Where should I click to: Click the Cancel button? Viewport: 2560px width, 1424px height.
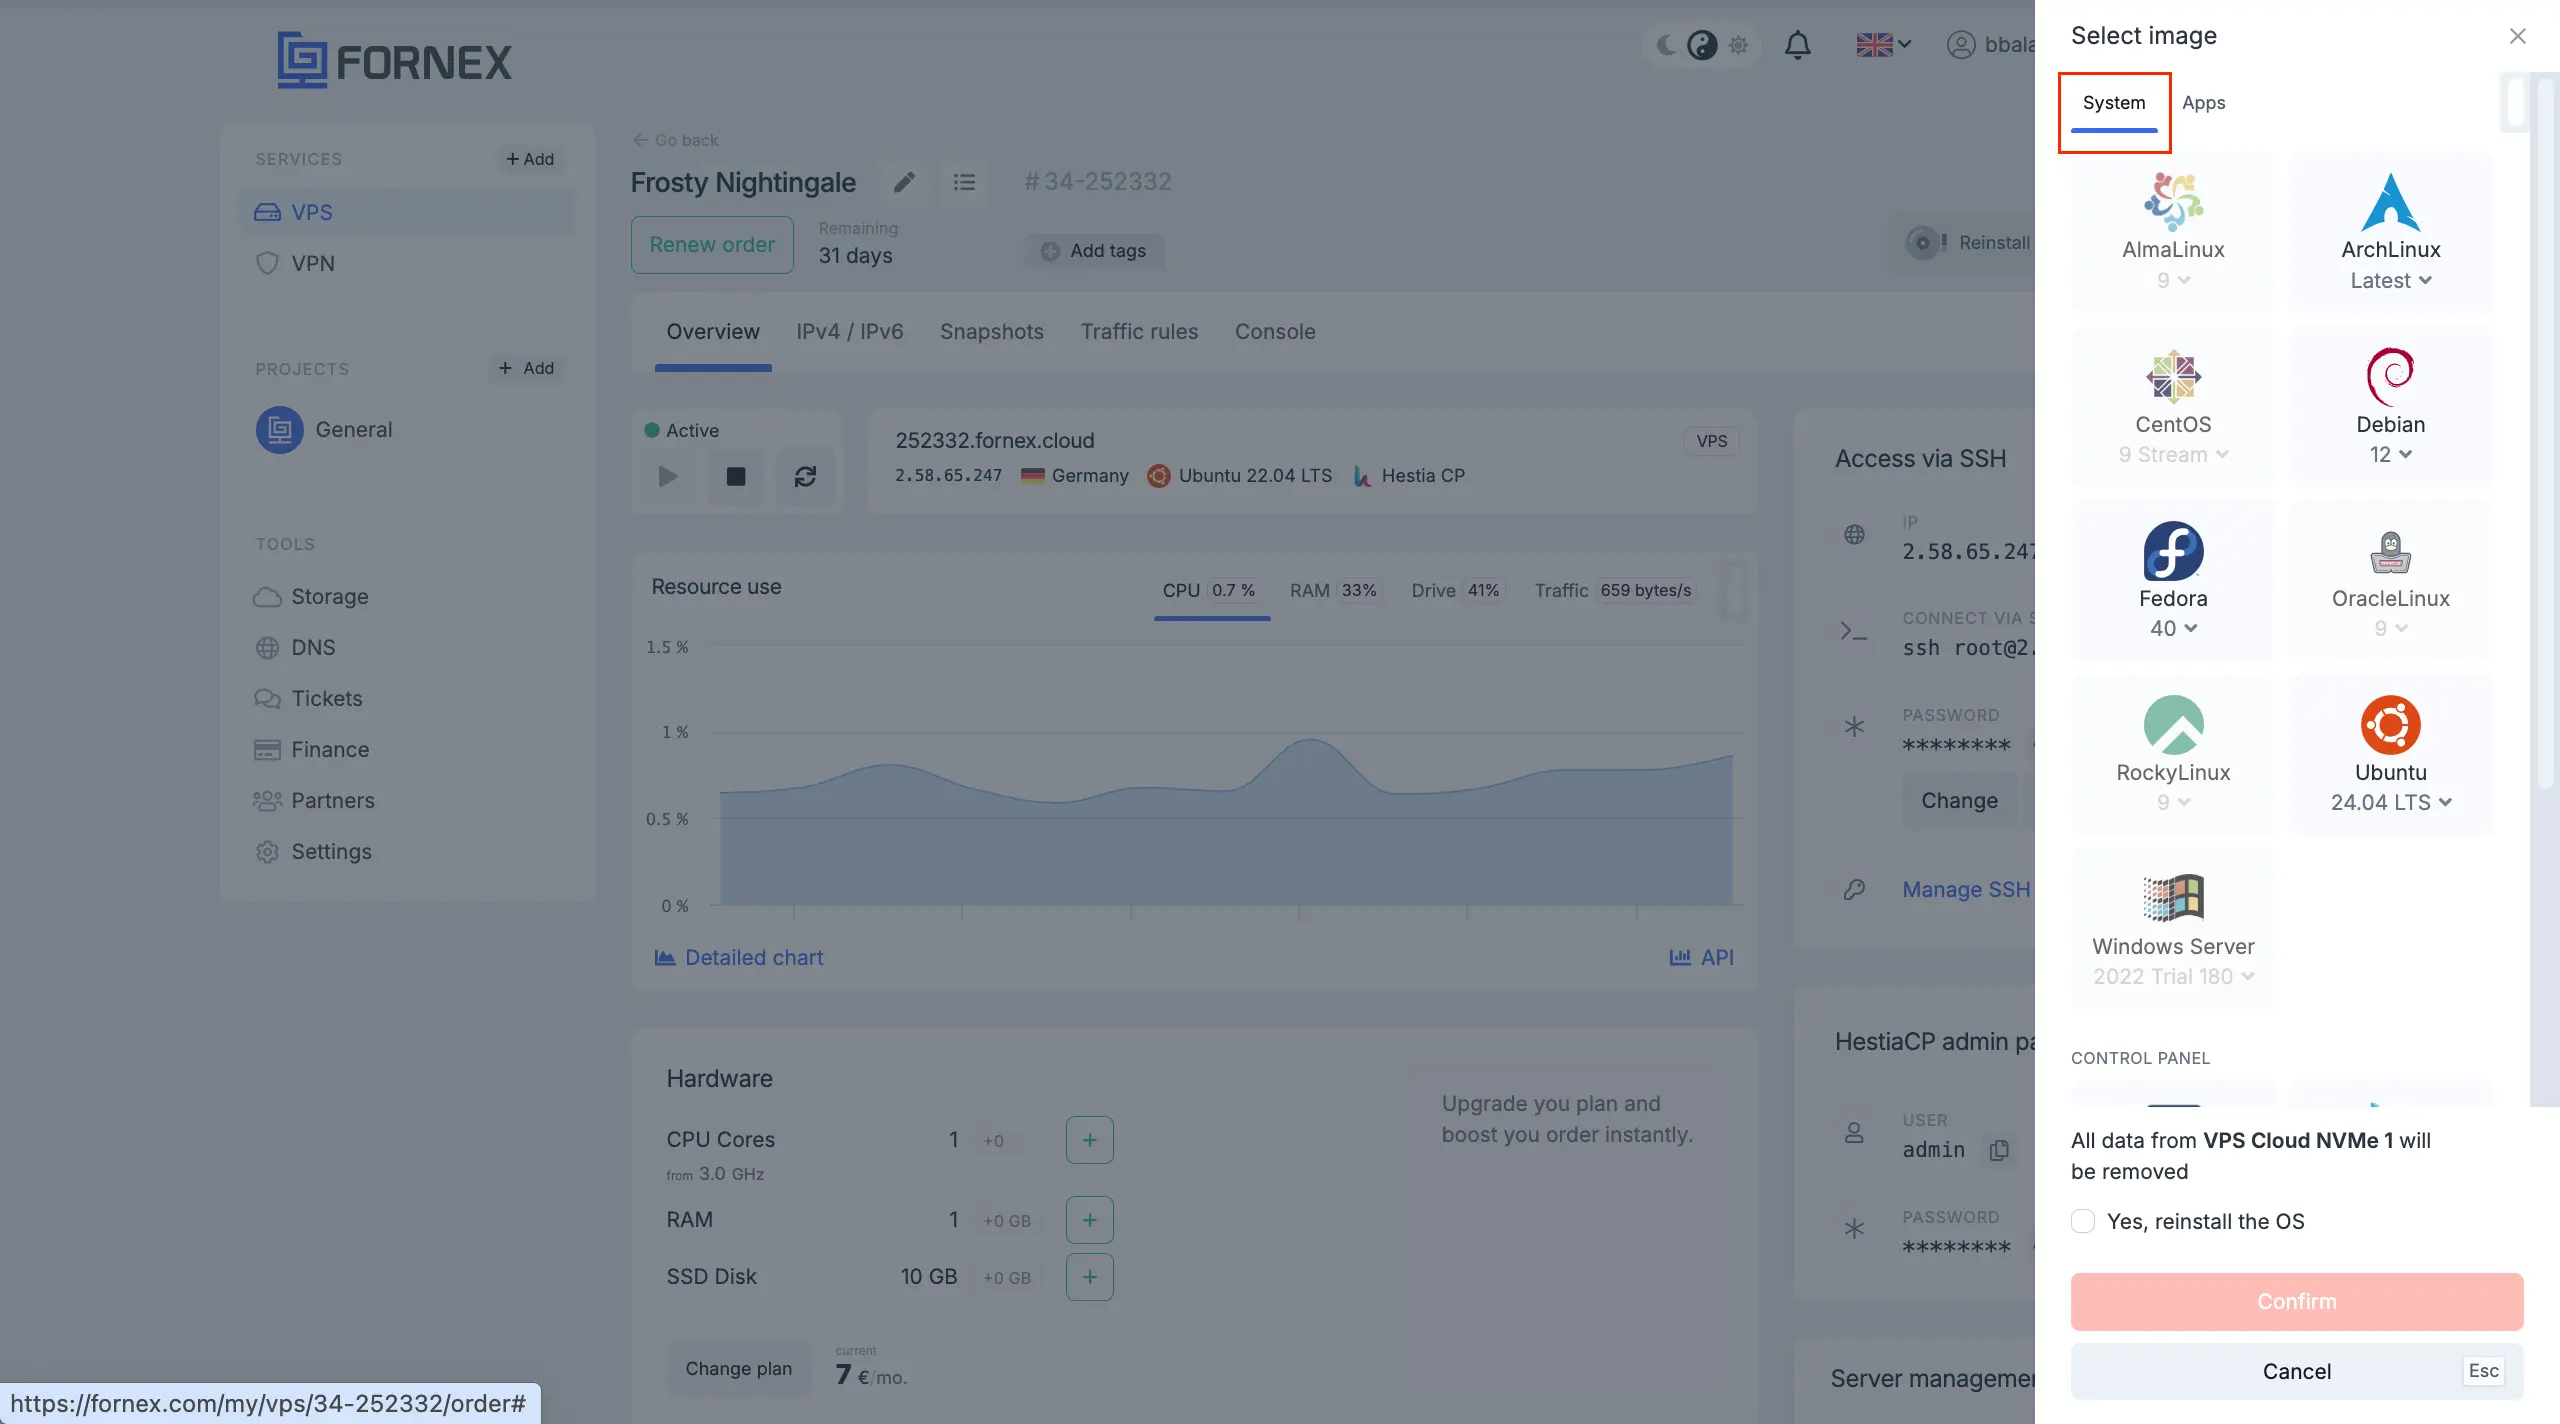click(x=2296, y=1371)
